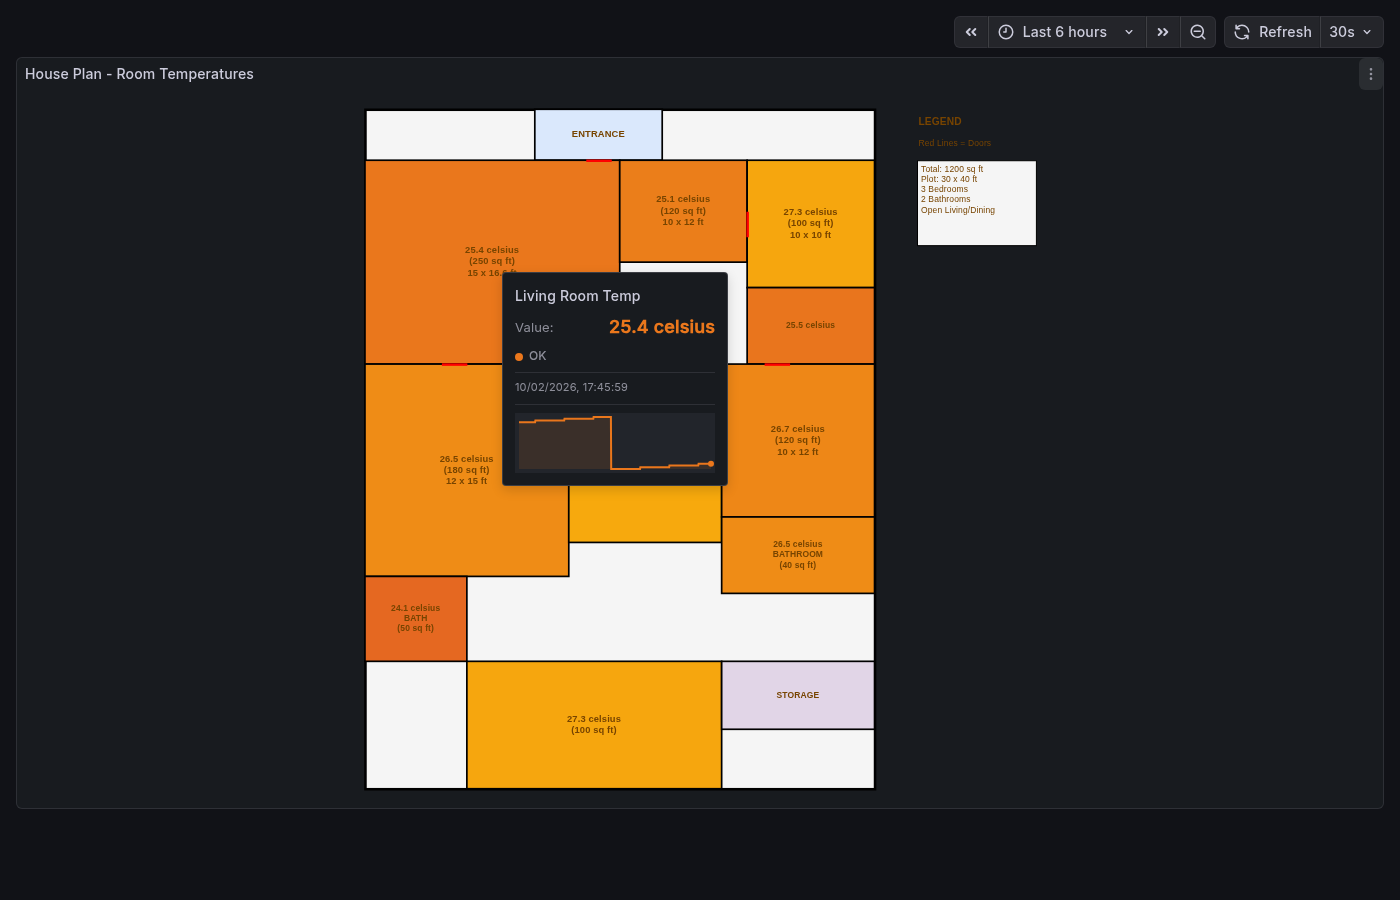
Task: Click 'Open Living/Dining' legend text
Action: coord(958,210)
